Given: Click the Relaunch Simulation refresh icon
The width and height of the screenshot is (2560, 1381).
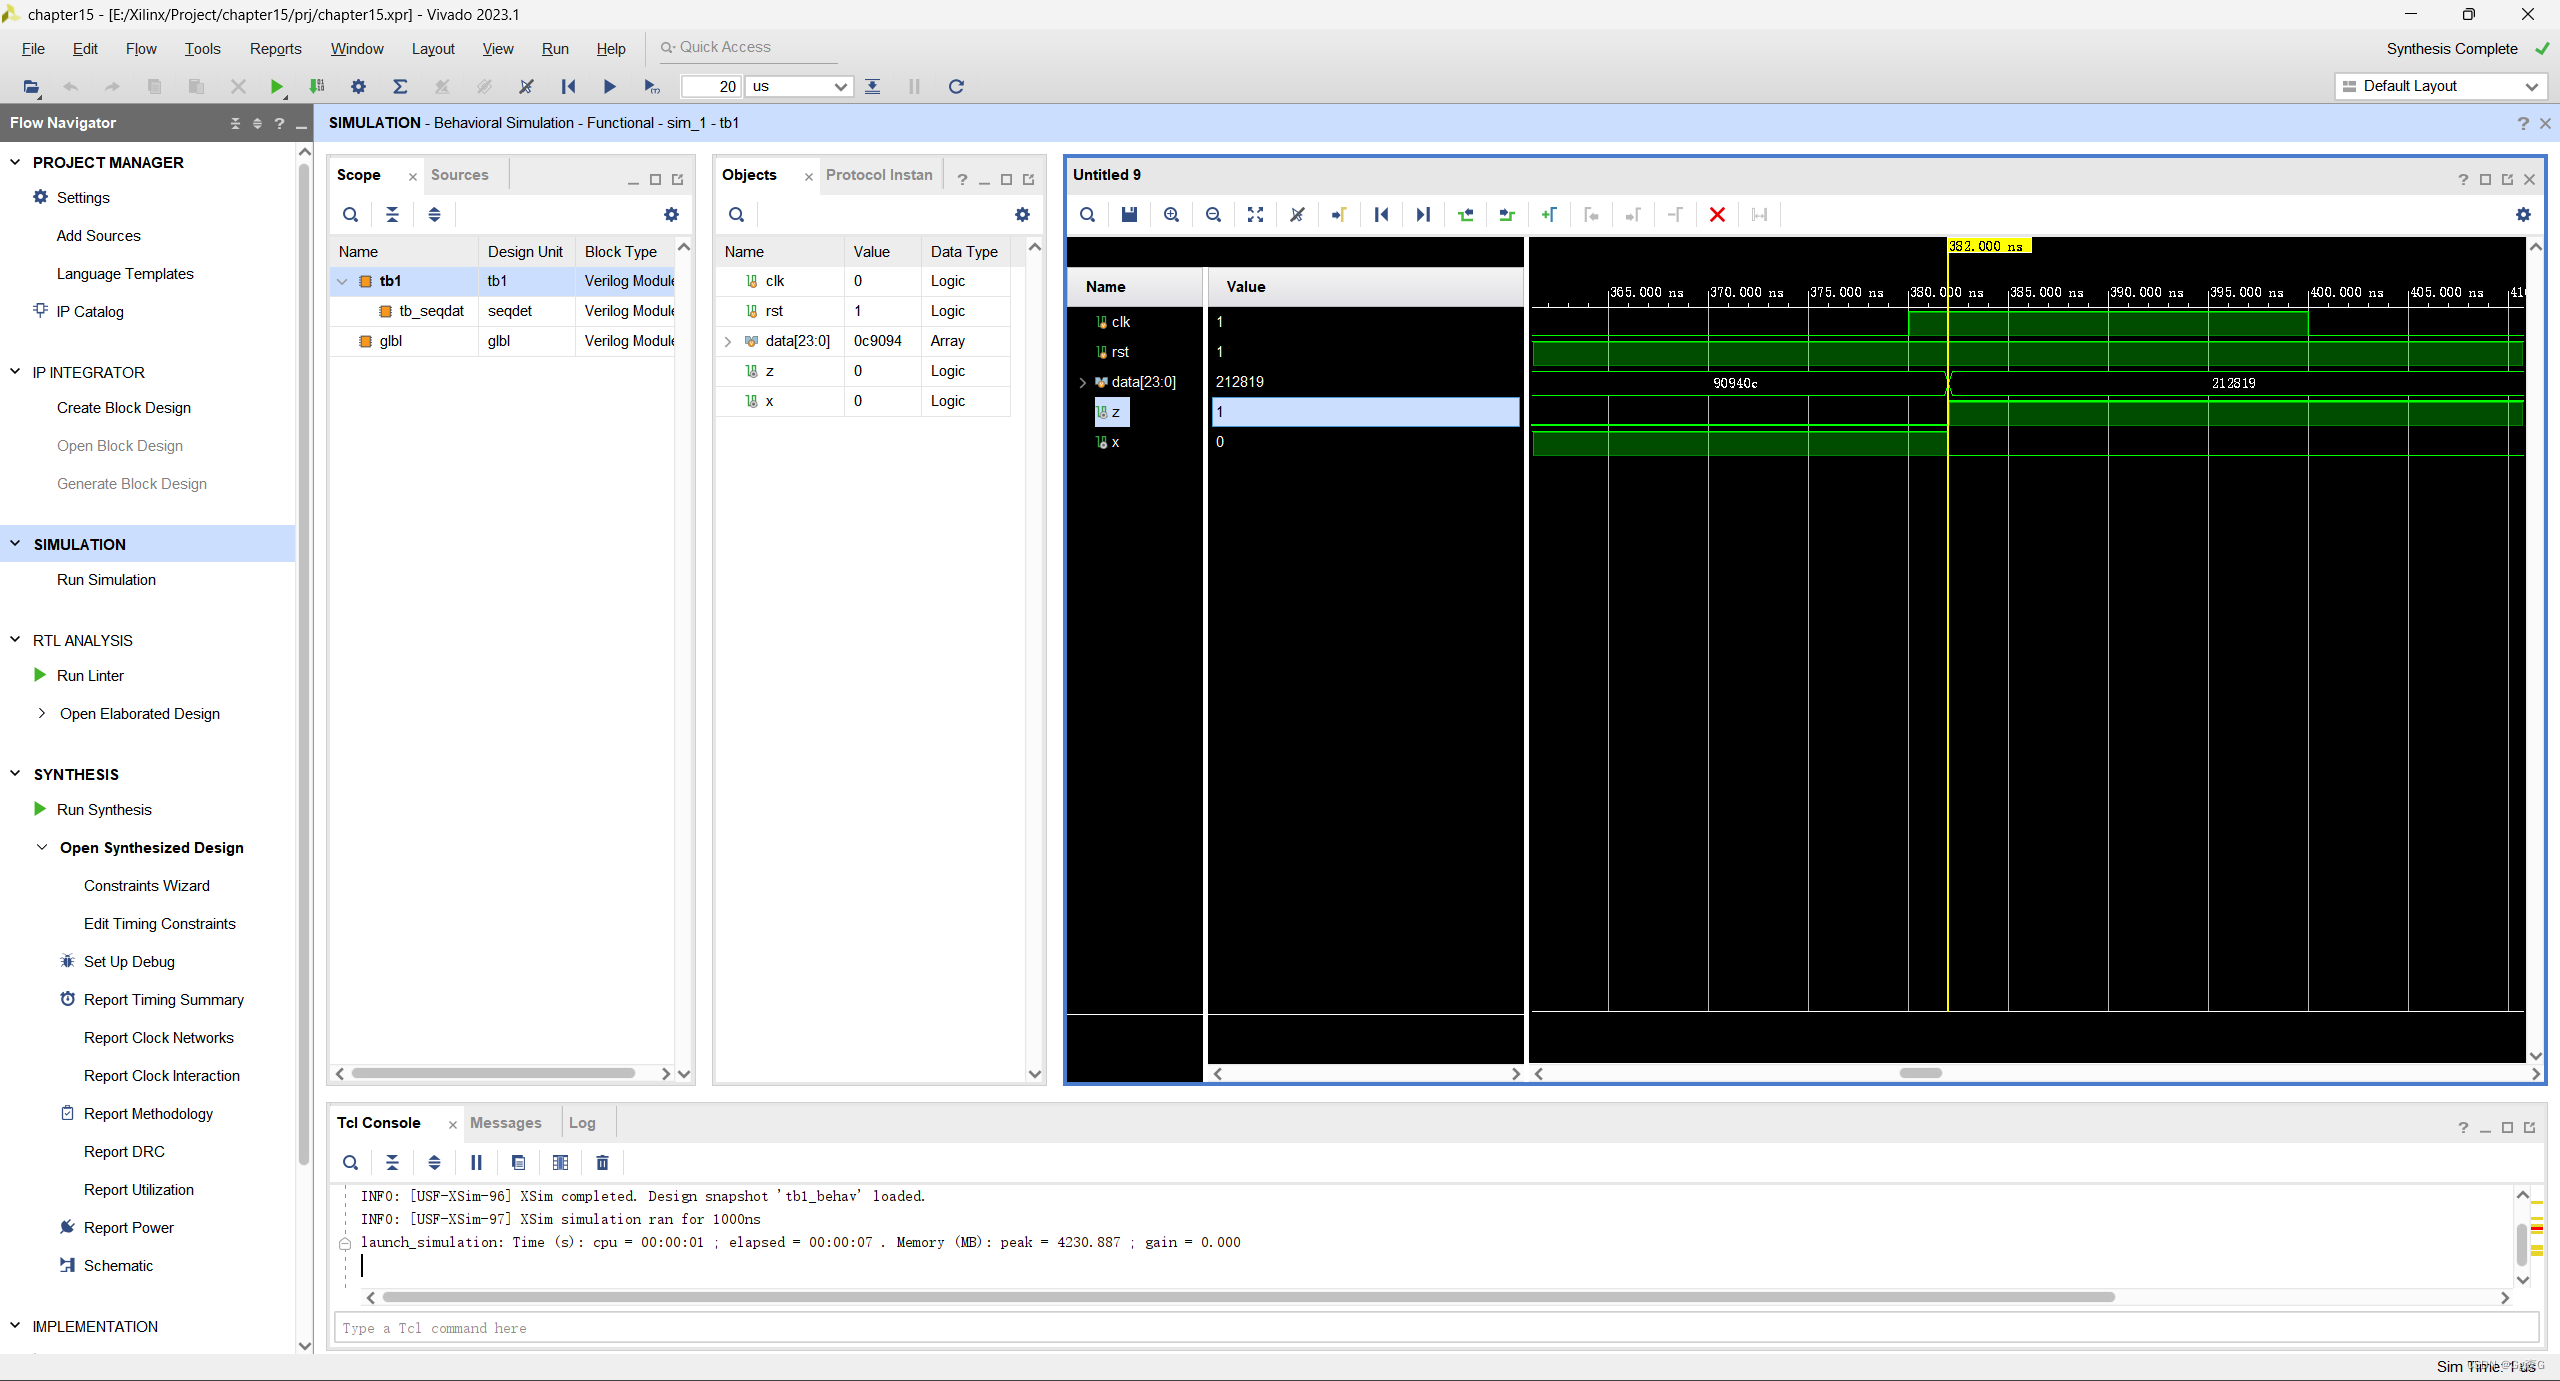Looking at the screenshot, I should [956, 87].
